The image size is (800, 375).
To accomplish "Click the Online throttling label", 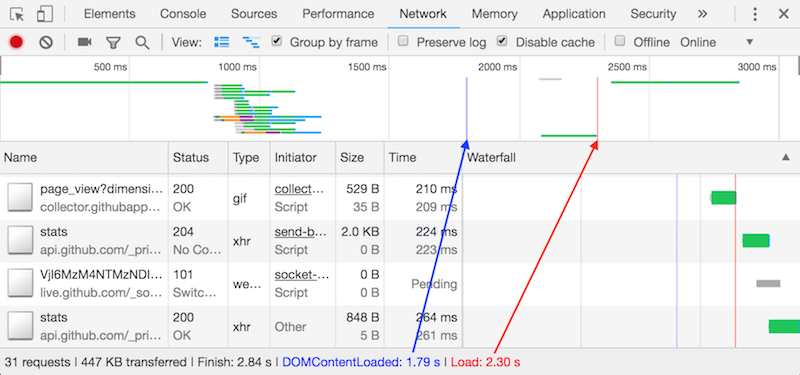I will pos(698,42).
